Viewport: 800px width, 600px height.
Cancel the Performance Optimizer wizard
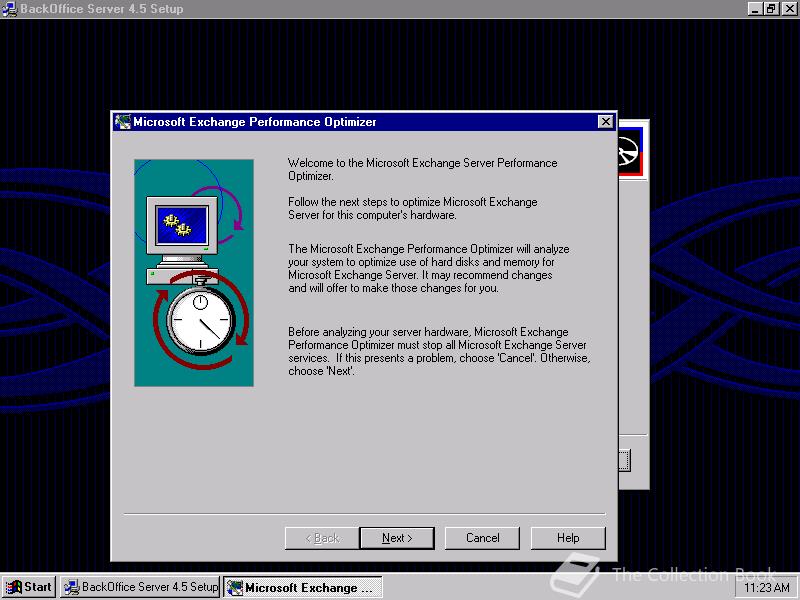click(482, 538)
